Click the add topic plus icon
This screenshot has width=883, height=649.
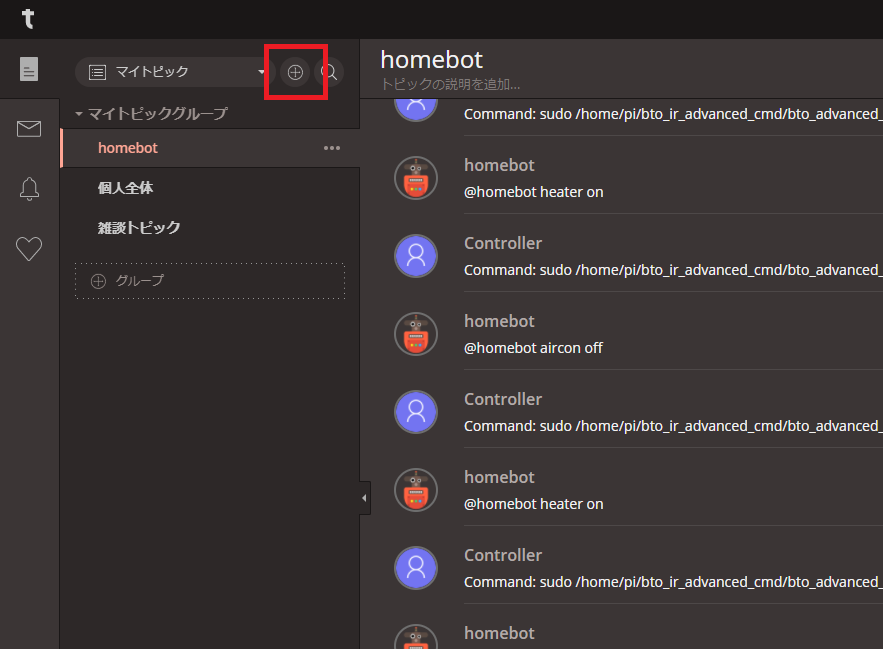[x=295, y=72]
